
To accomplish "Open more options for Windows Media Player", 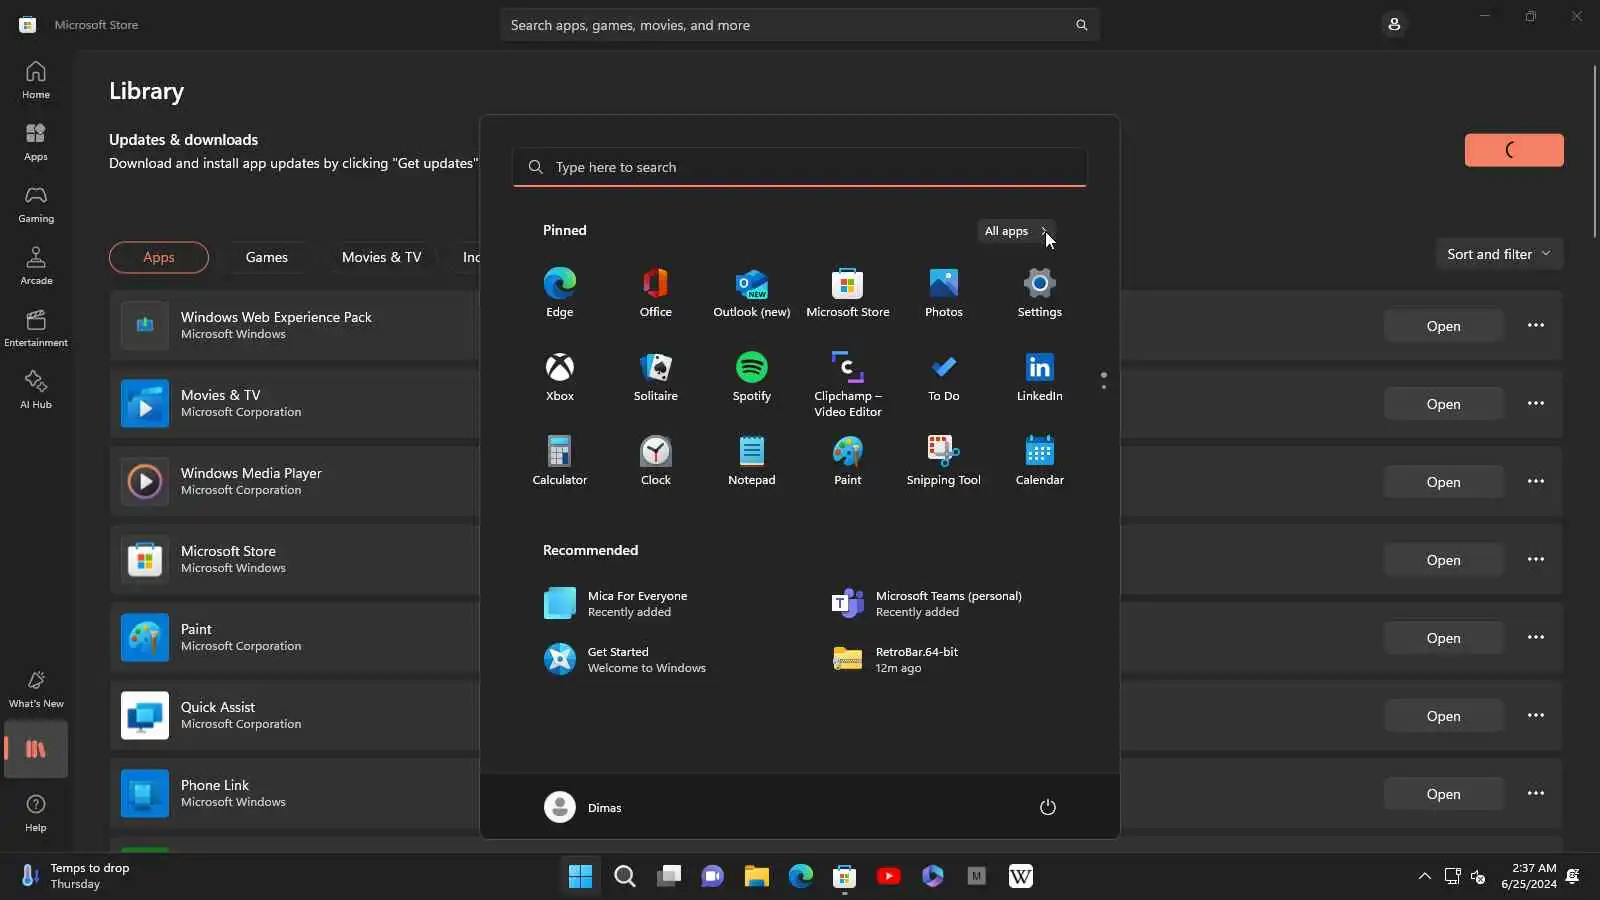I will point(1535,481).
